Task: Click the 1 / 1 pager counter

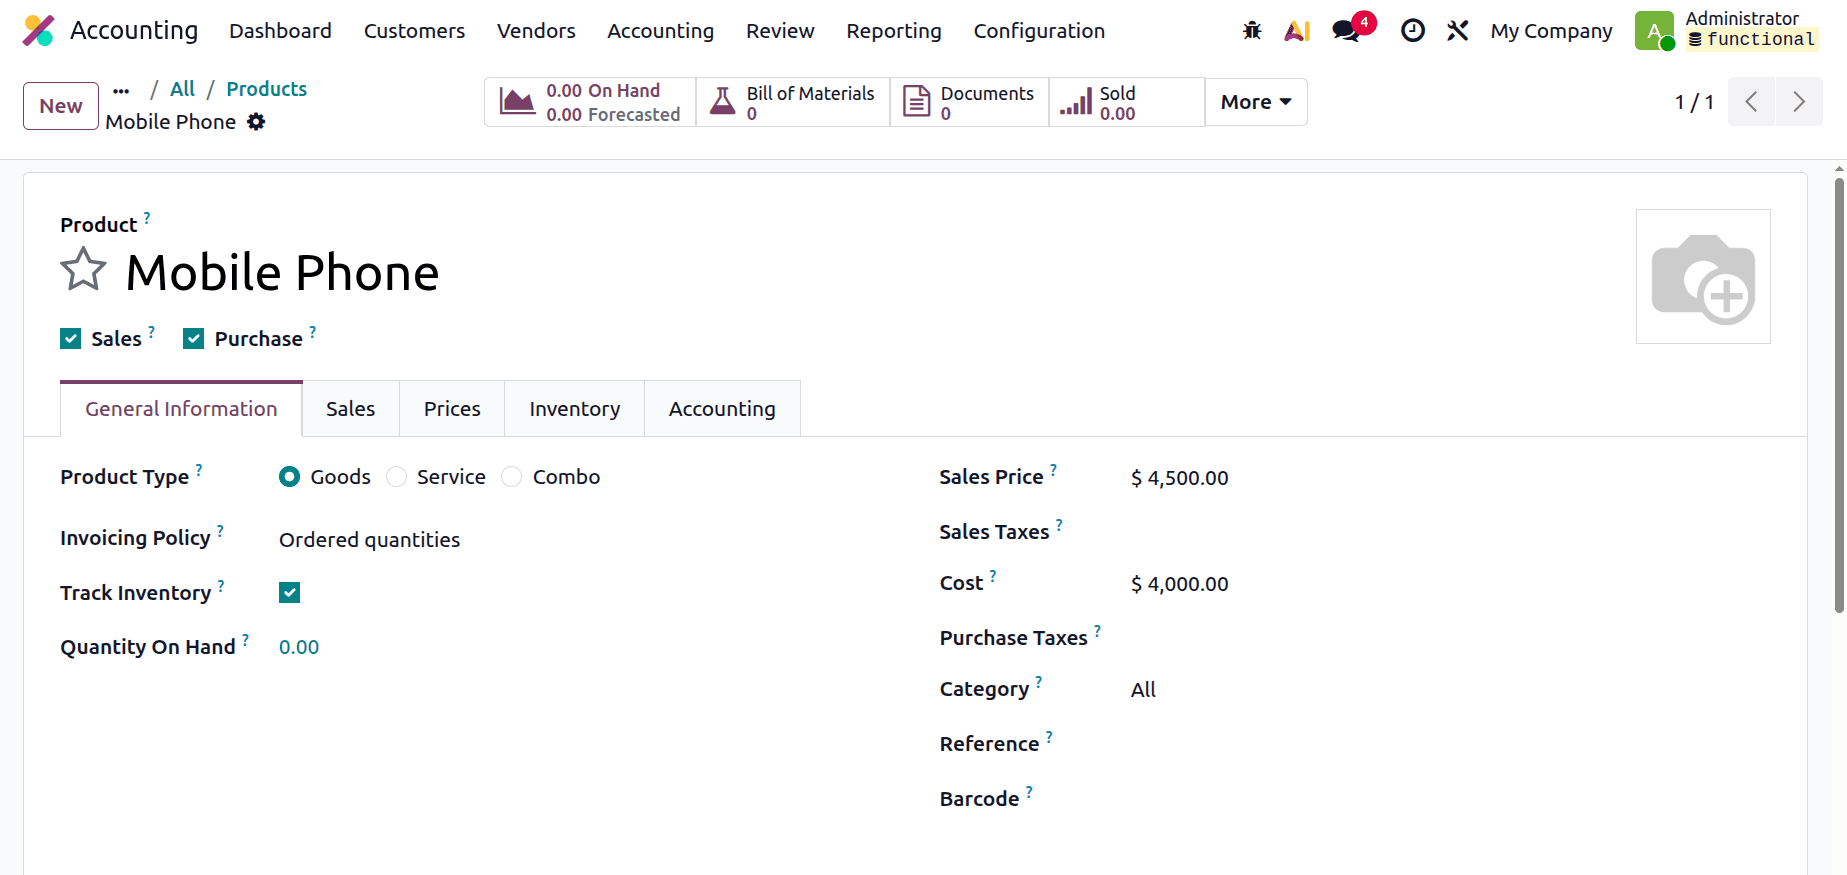Action: click(1694, 102)
